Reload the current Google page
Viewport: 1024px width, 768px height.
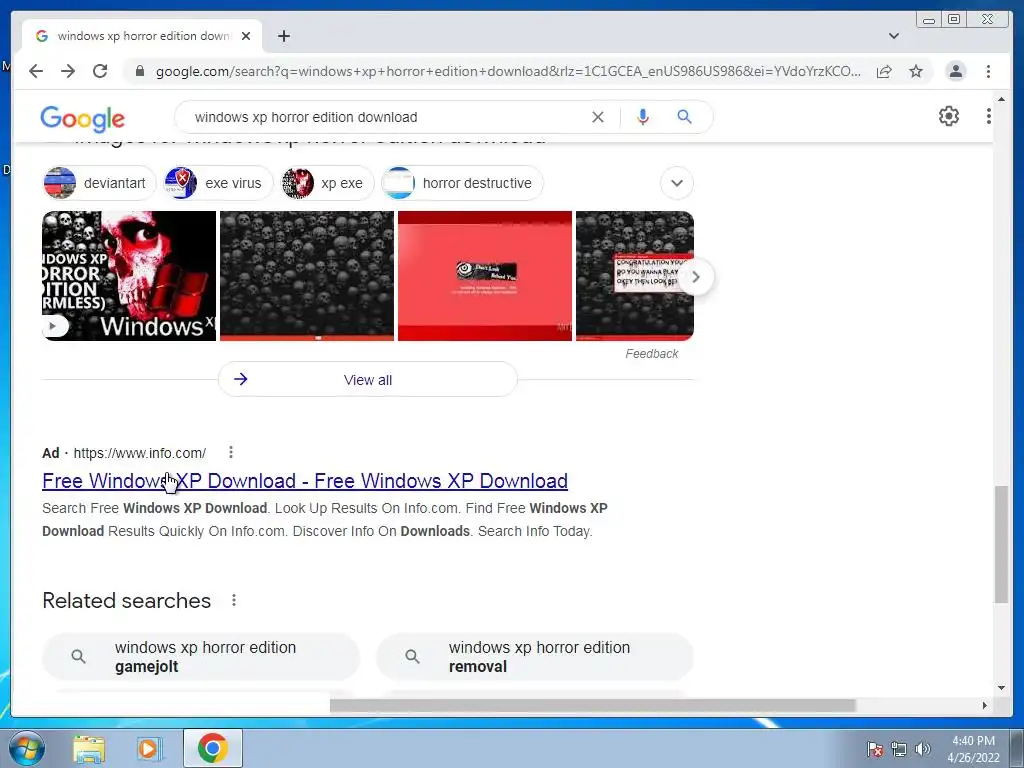coord(100,71)
